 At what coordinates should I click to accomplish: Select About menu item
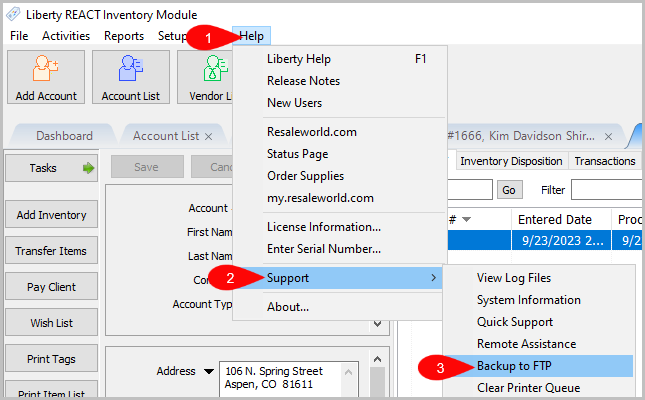pos(337,307)
